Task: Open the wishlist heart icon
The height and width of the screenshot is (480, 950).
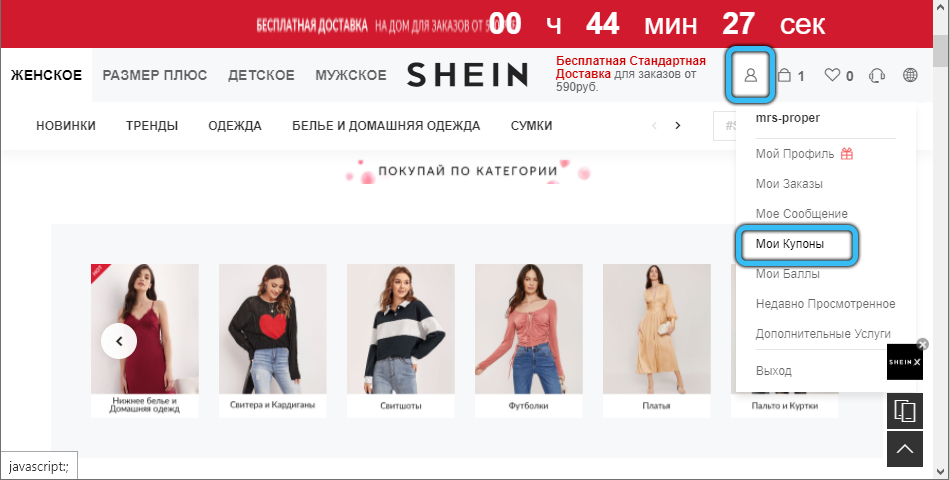Action: [832, 75]
